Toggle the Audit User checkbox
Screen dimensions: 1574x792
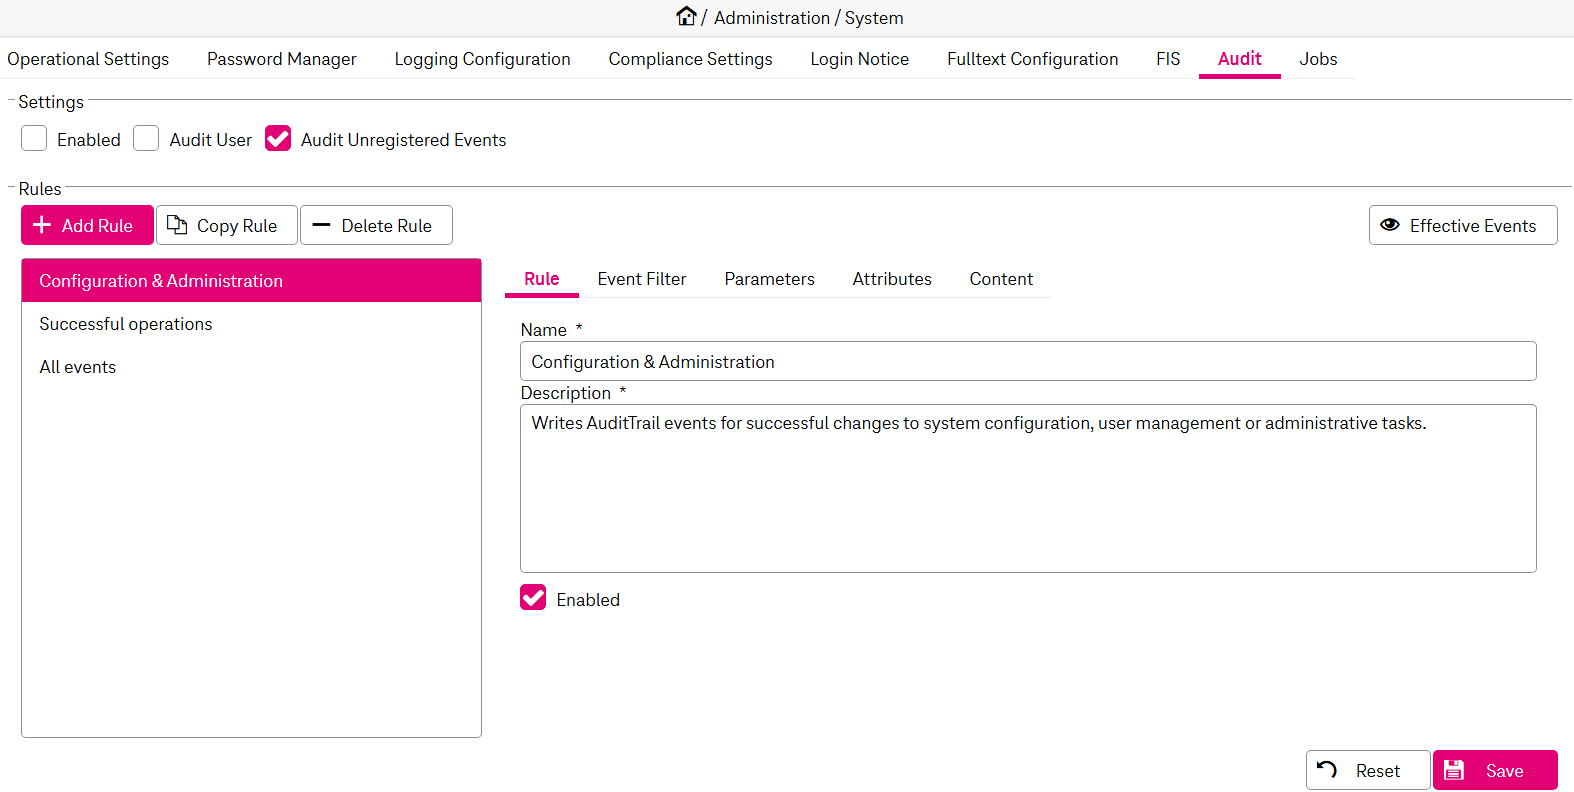(x=146, y=139)
